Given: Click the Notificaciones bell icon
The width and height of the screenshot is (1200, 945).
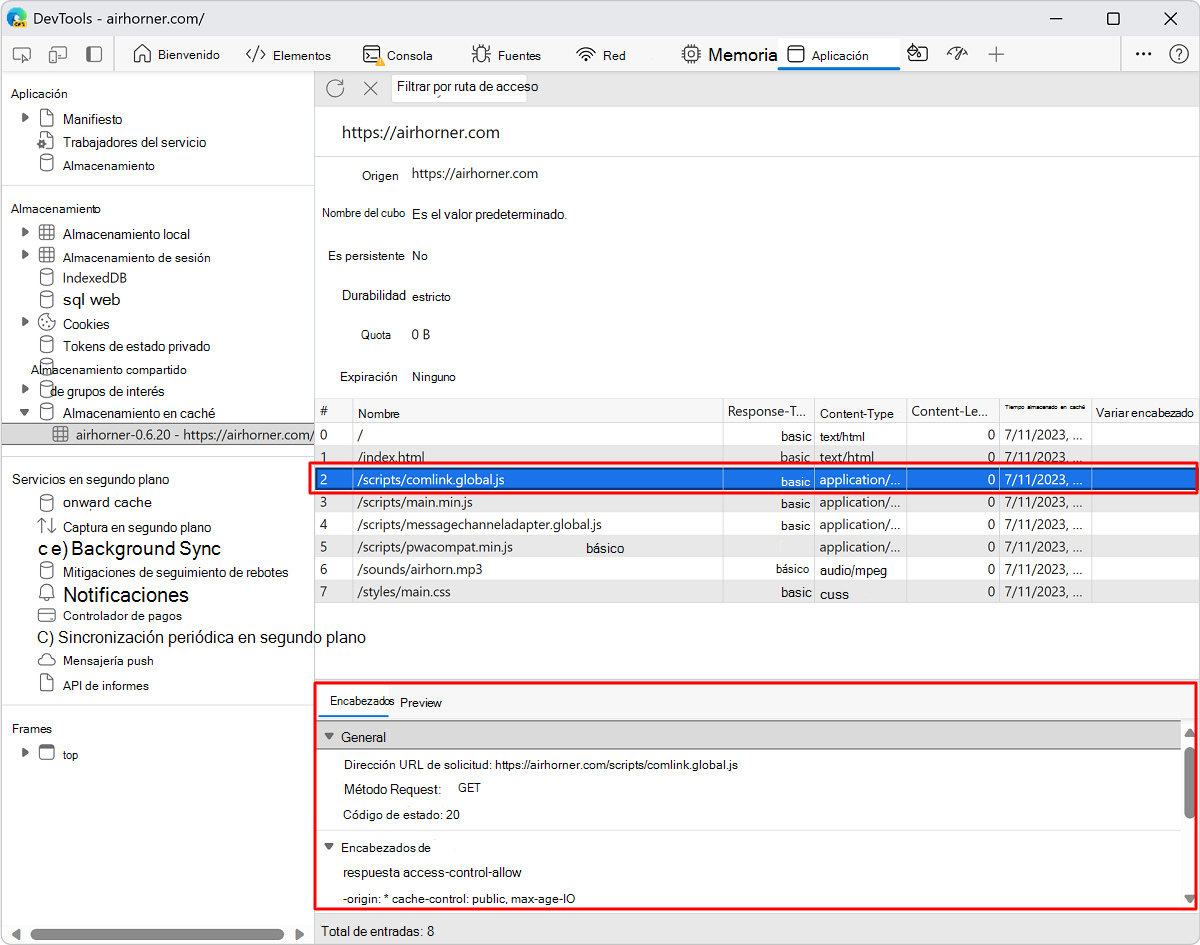Looking at the screenshot, I should 46,594.
